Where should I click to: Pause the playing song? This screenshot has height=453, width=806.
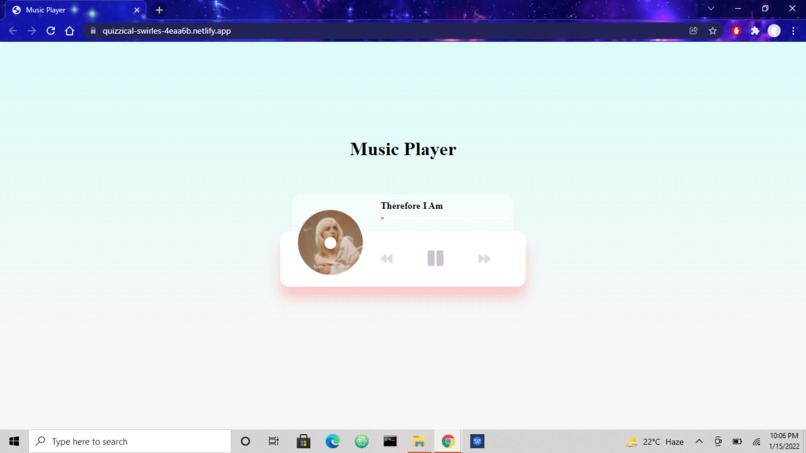pyautogui.click(x=435, y=258)
